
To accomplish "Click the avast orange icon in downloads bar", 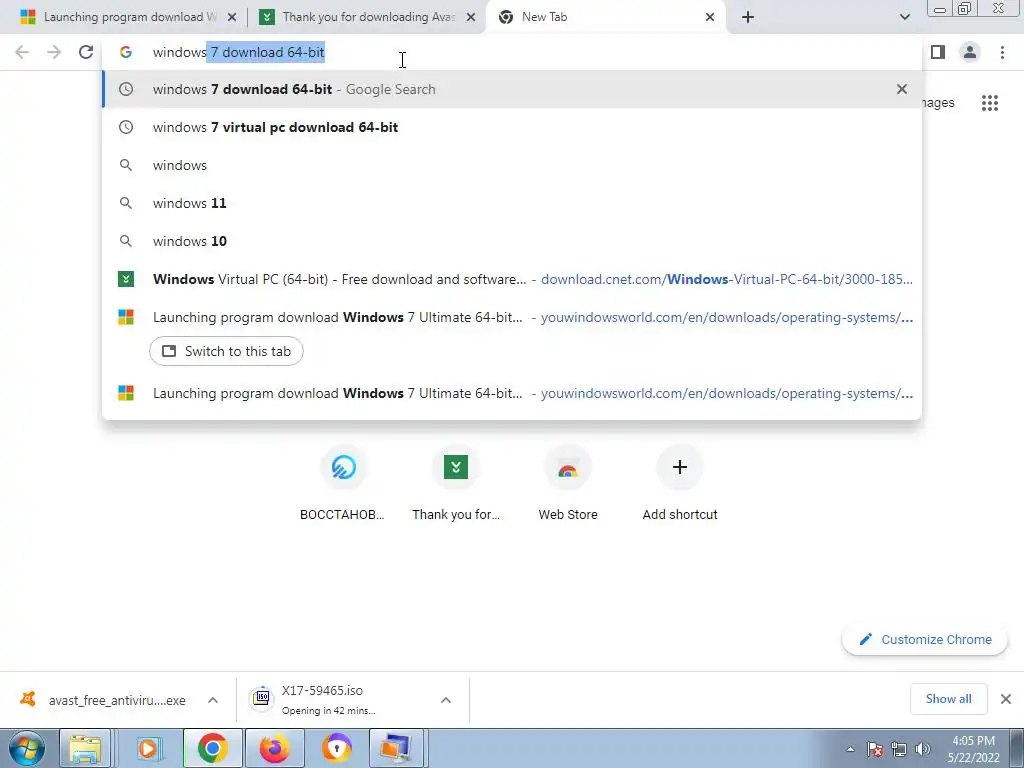I will (27, 699).
